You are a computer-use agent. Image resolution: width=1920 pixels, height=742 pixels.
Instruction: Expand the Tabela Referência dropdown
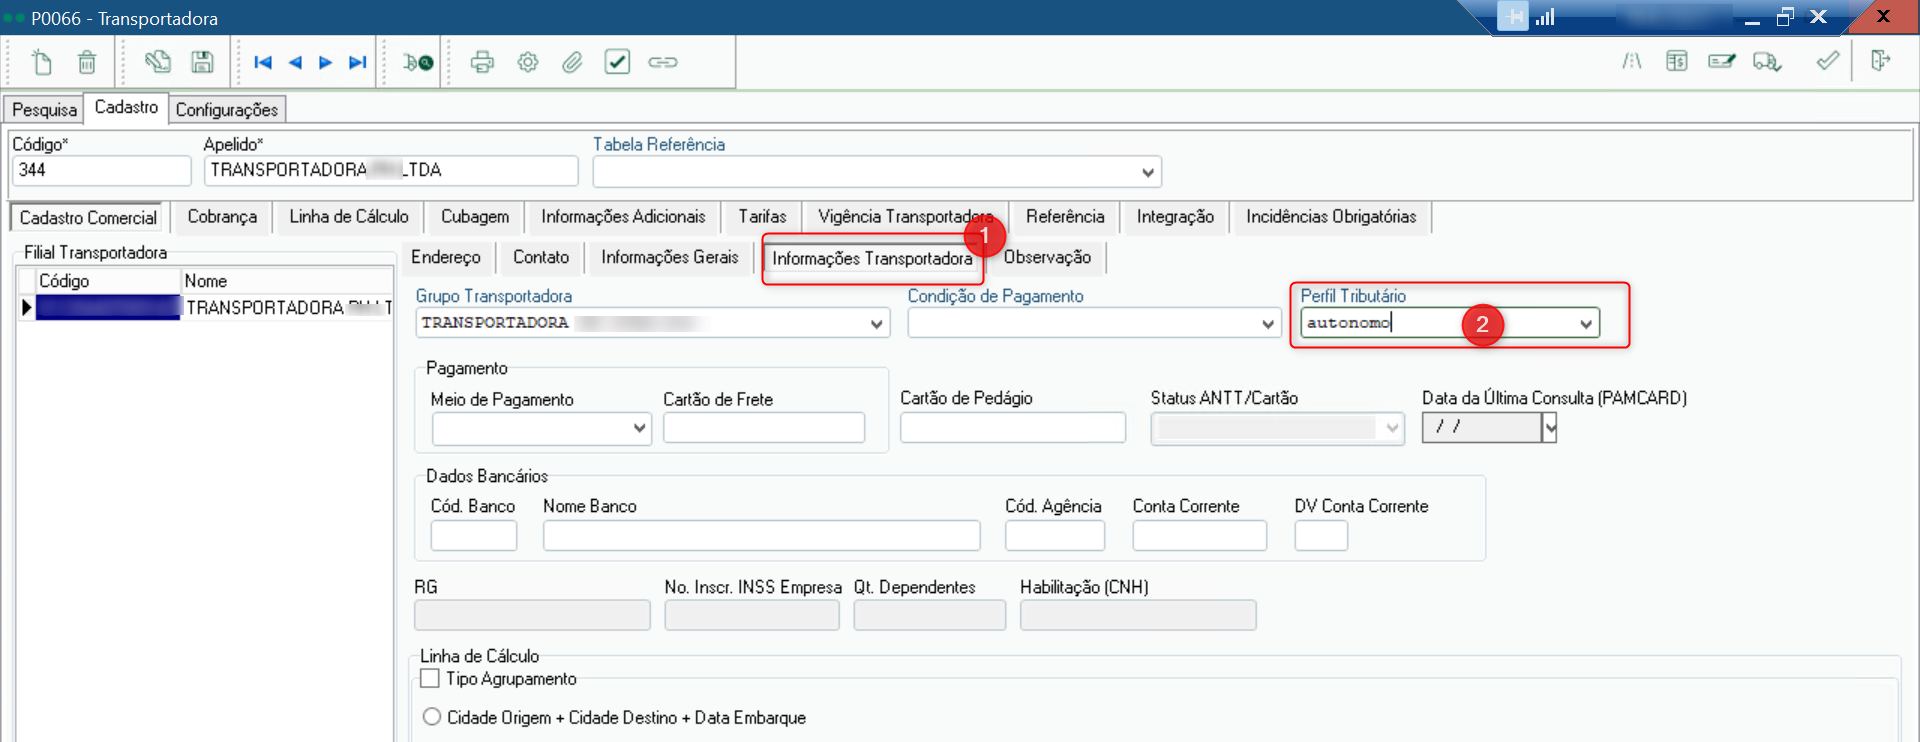(1148, 172)
